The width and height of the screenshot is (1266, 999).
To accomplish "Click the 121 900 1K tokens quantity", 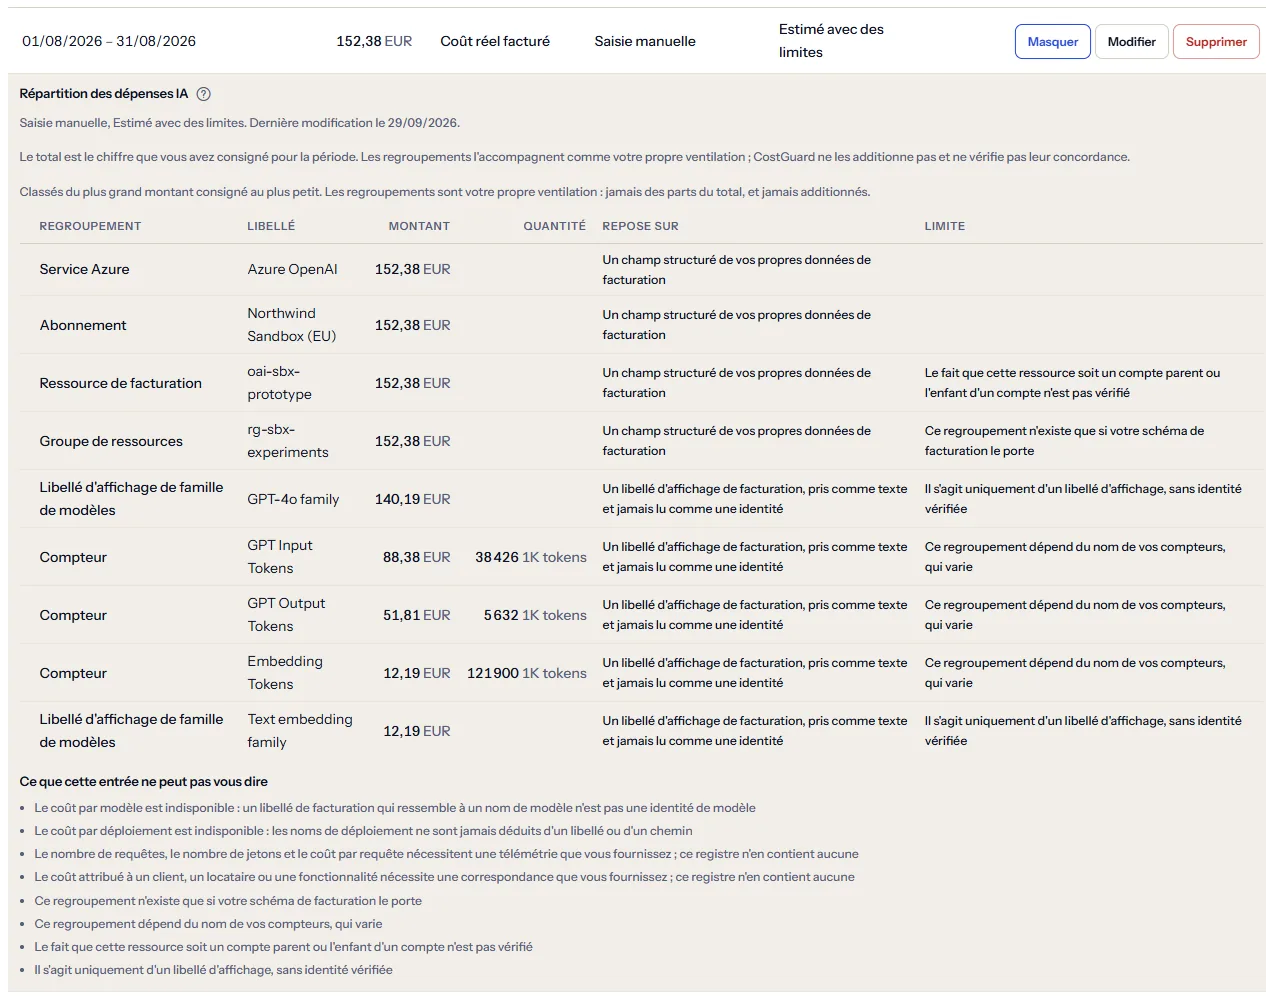I will pos(527,673).
